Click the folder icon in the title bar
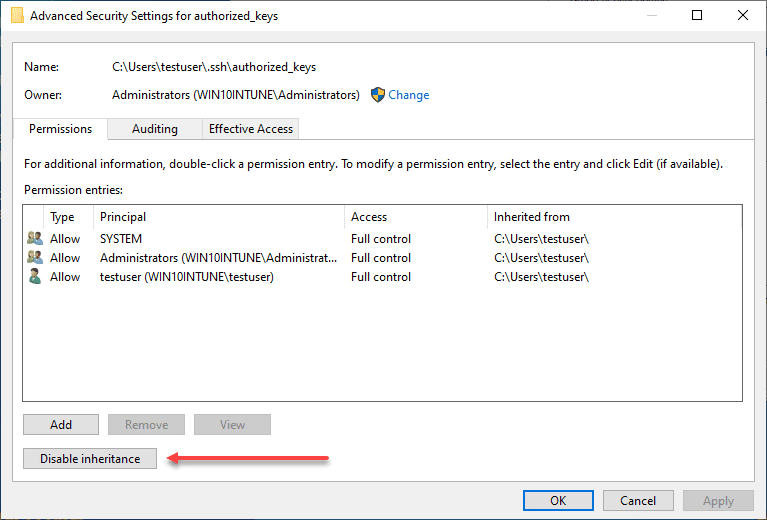This screenshot has height=520, width=767. pyautogui.click(x=17, y=15)
